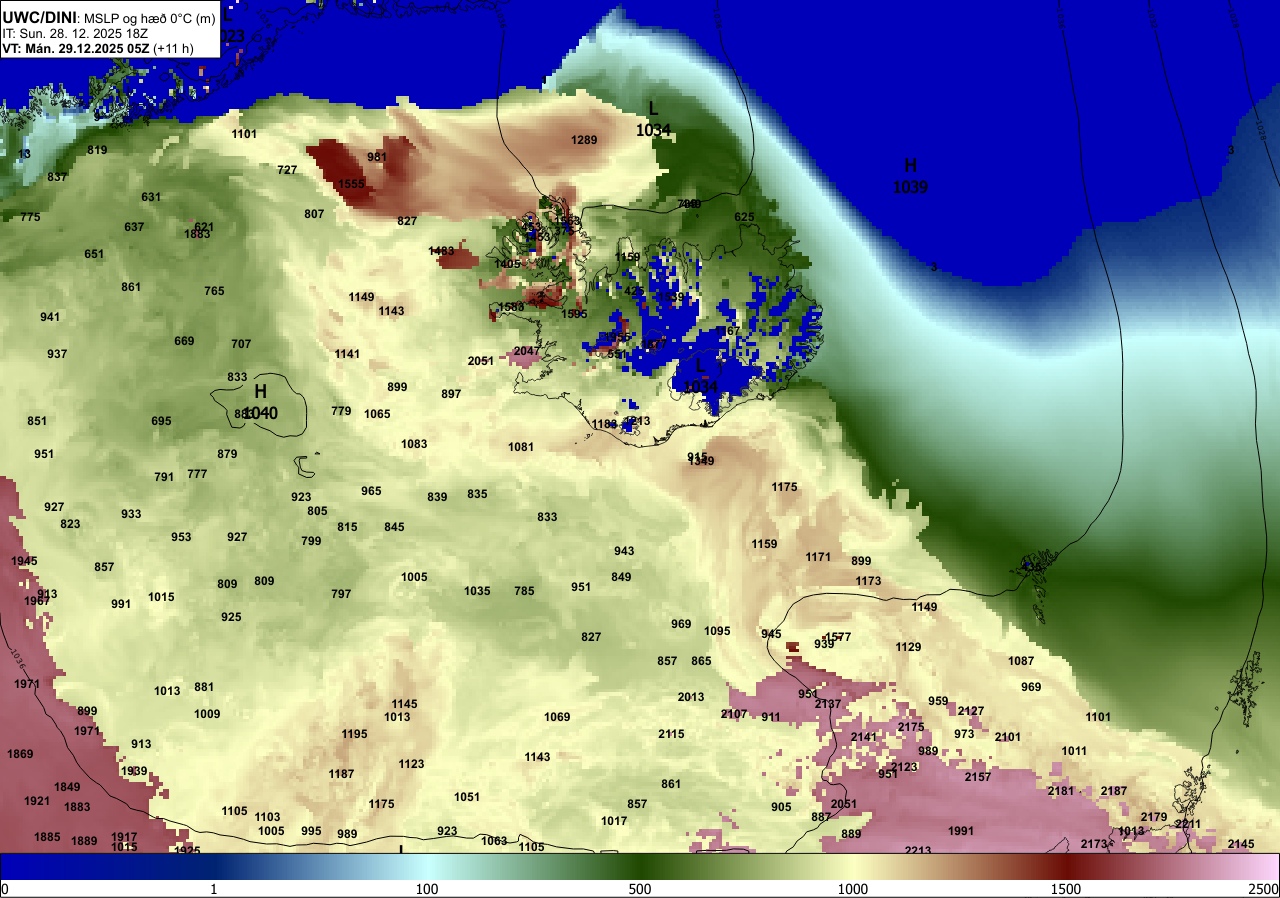Click the UWC/DINI title text
The width and height of the screenshot is (1280, 898).
pyautogui.click(x=38, y=16)
